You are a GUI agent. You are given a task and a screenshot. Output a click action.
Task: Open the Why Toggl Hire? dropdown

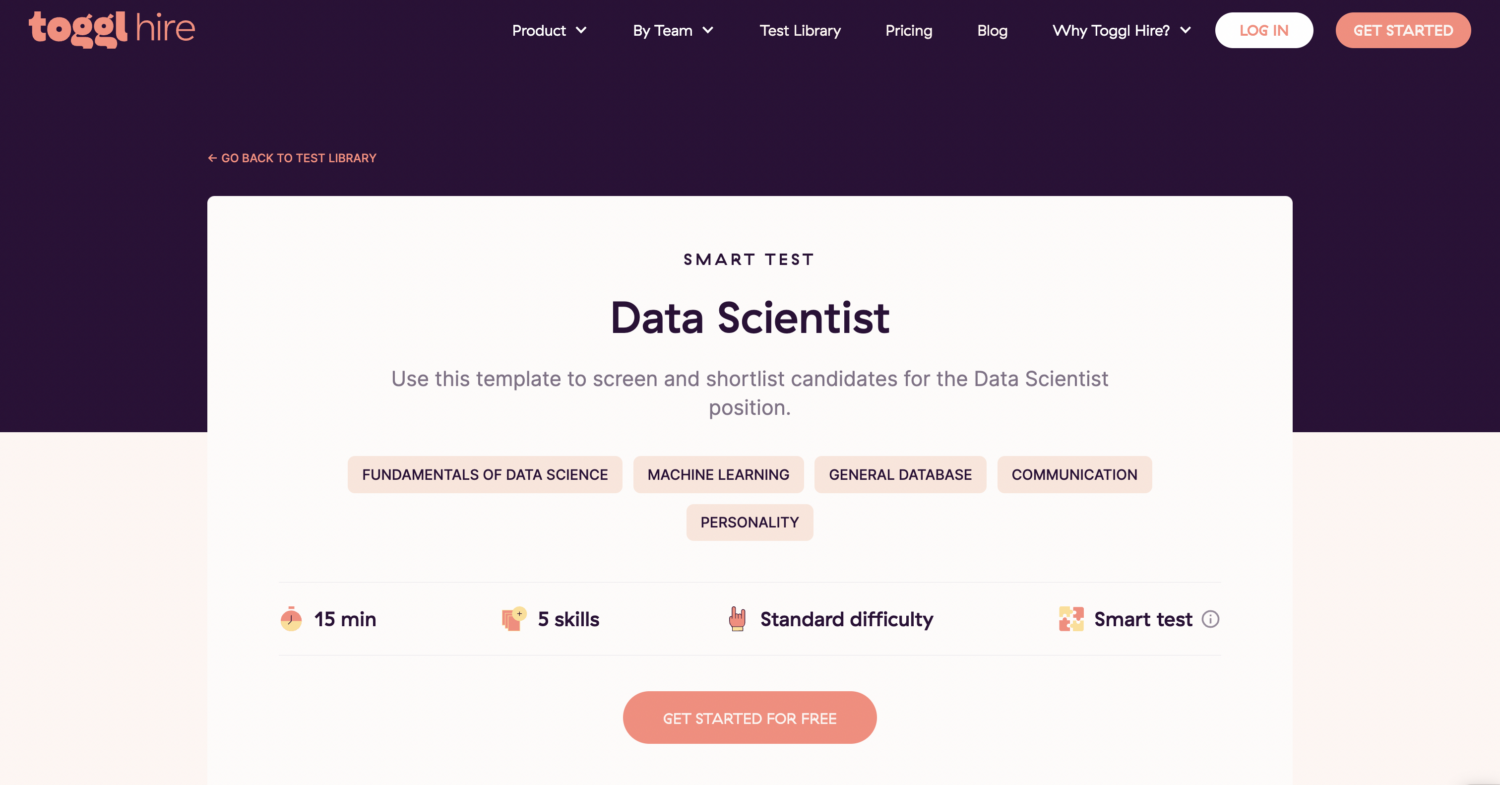click(x=1120, y=30)
